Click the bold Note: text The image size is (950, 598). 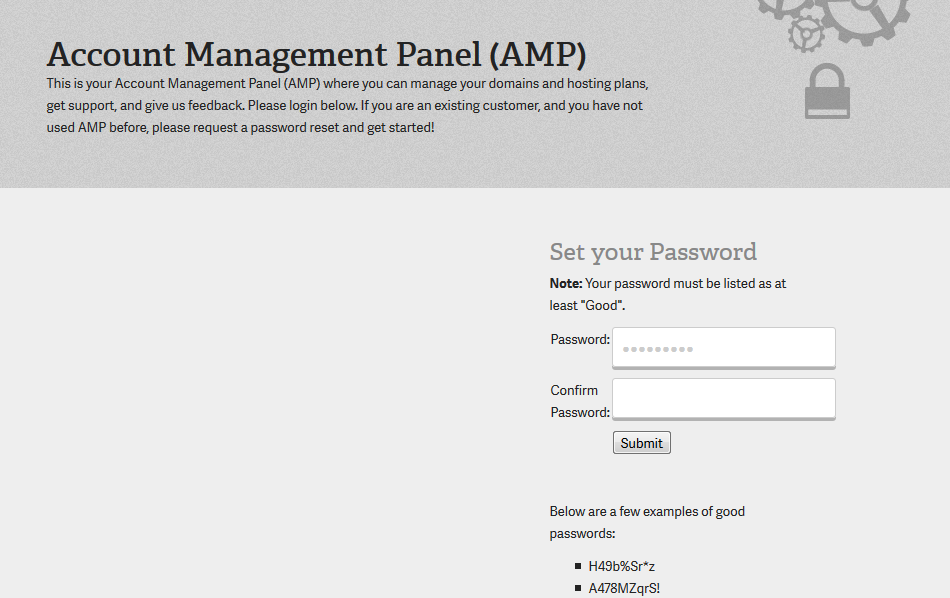[566, 284]
